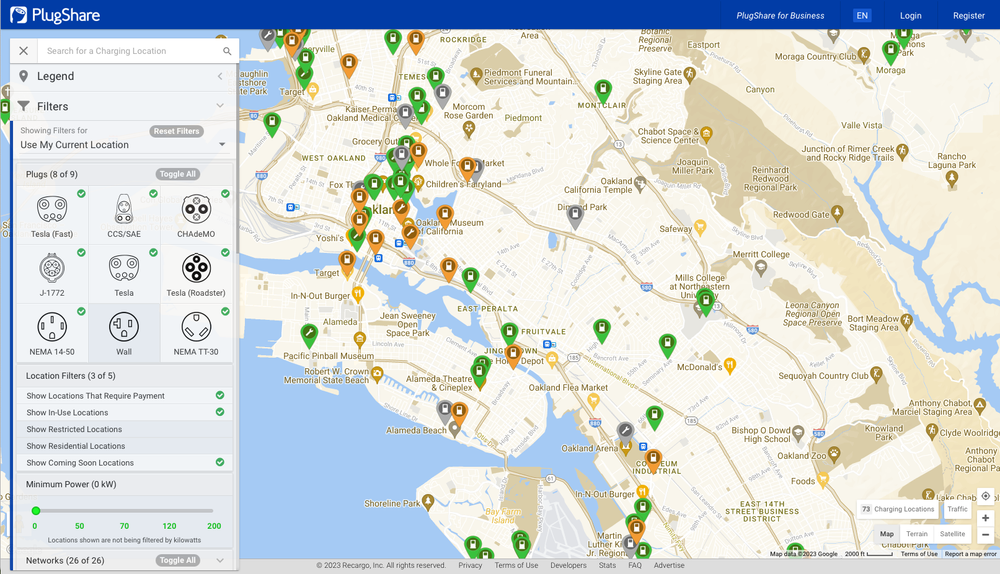Toggle the NEMA TT-30 plug filter
Screen dimensions: 1000x574
[196, 333]
